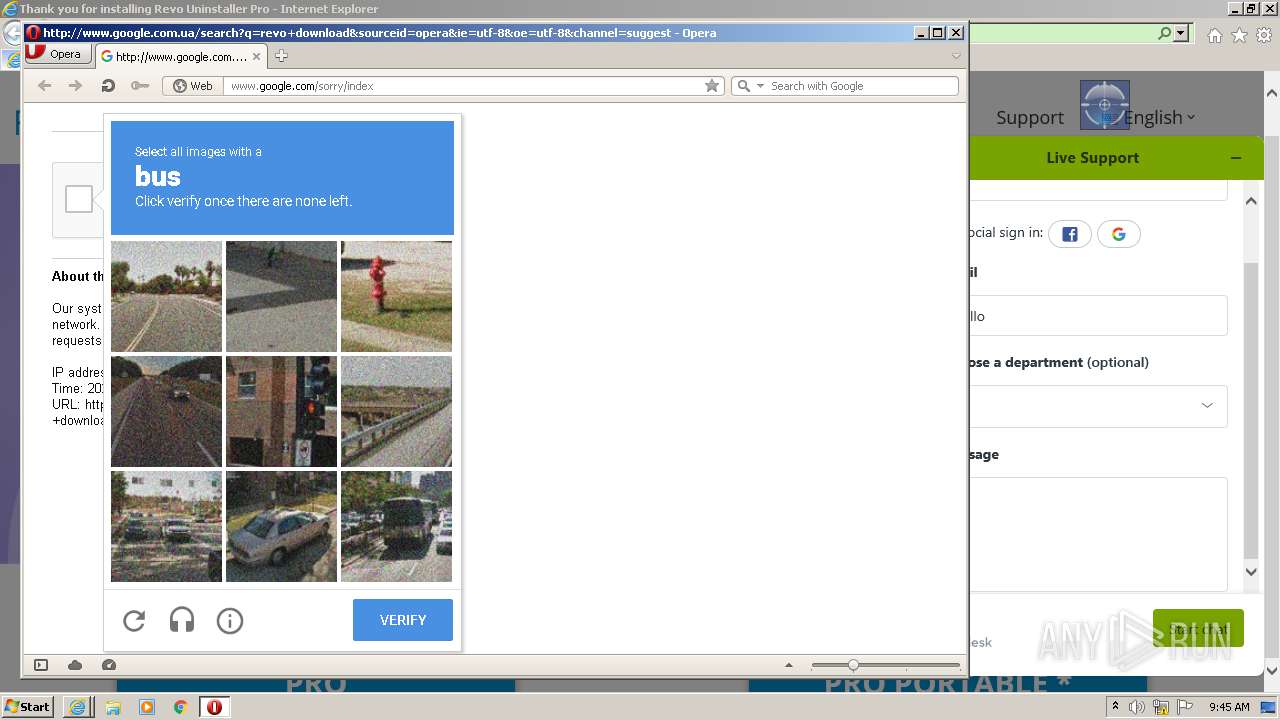This screenshot has height=720, width=1280.
Task: Open Windows Explorer from taskbar
Action: click(113, 707)
